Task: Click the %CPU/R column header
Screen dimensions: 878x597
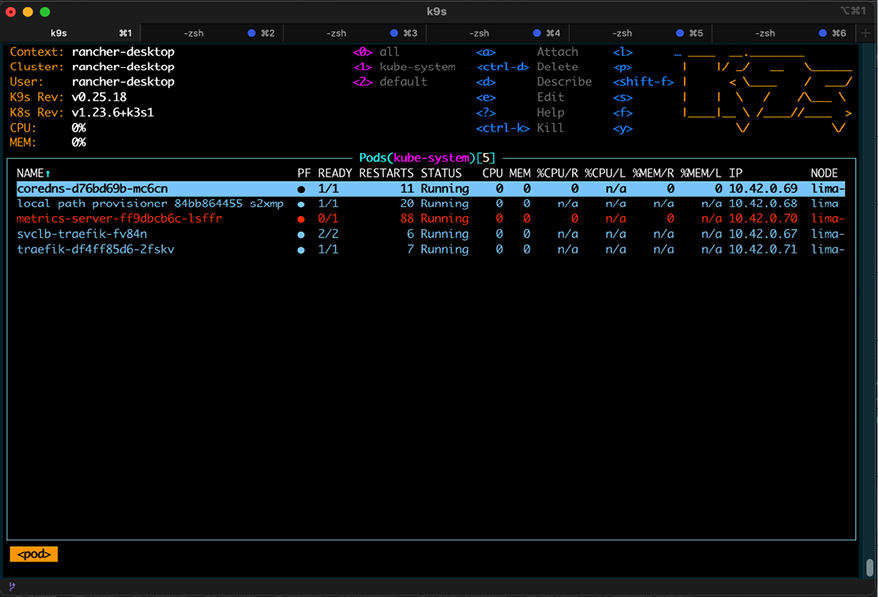Action: click(557, 174)
